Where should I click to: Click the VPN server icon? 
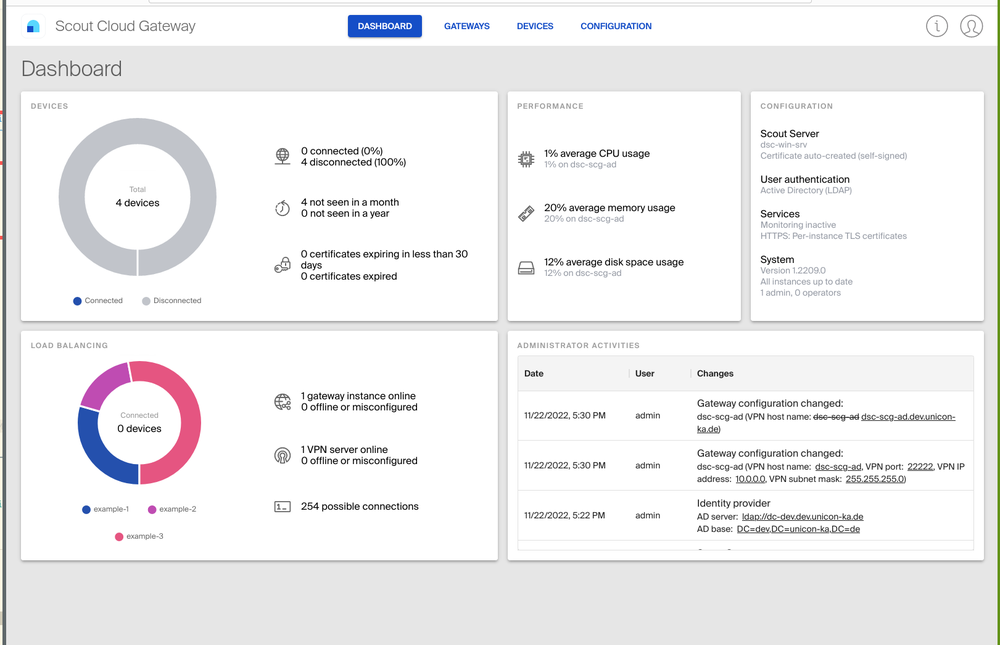(x=283, y=456)
